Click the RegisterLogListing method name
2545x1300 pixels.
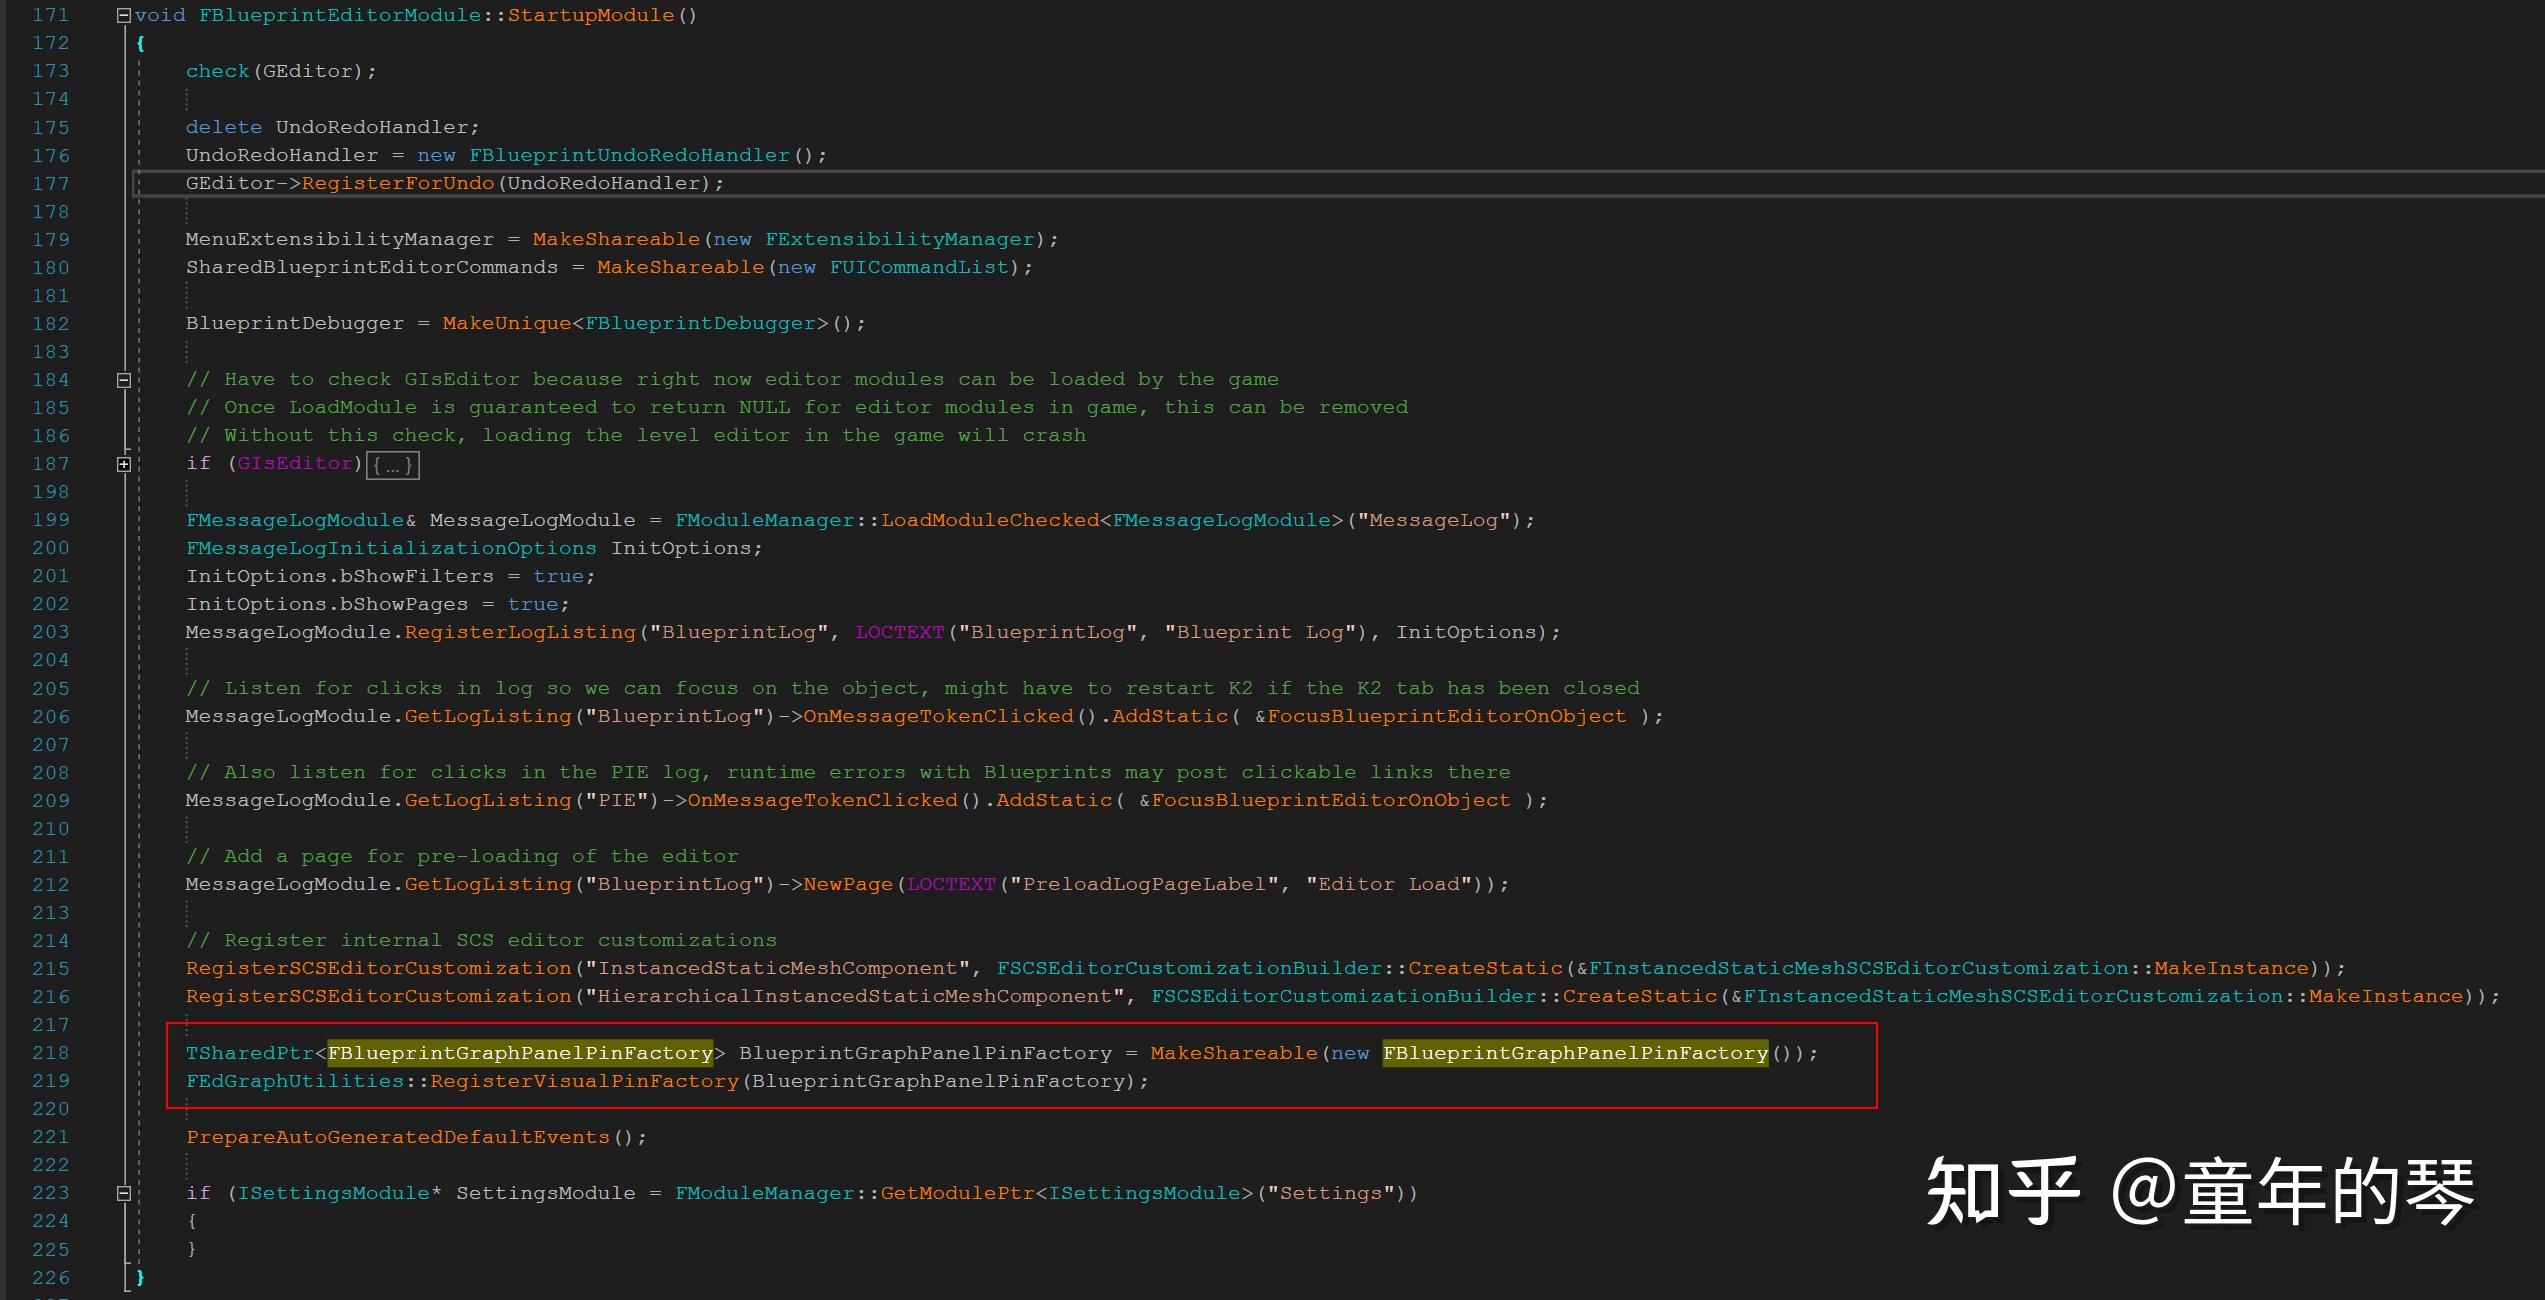(x=520, y=632)
